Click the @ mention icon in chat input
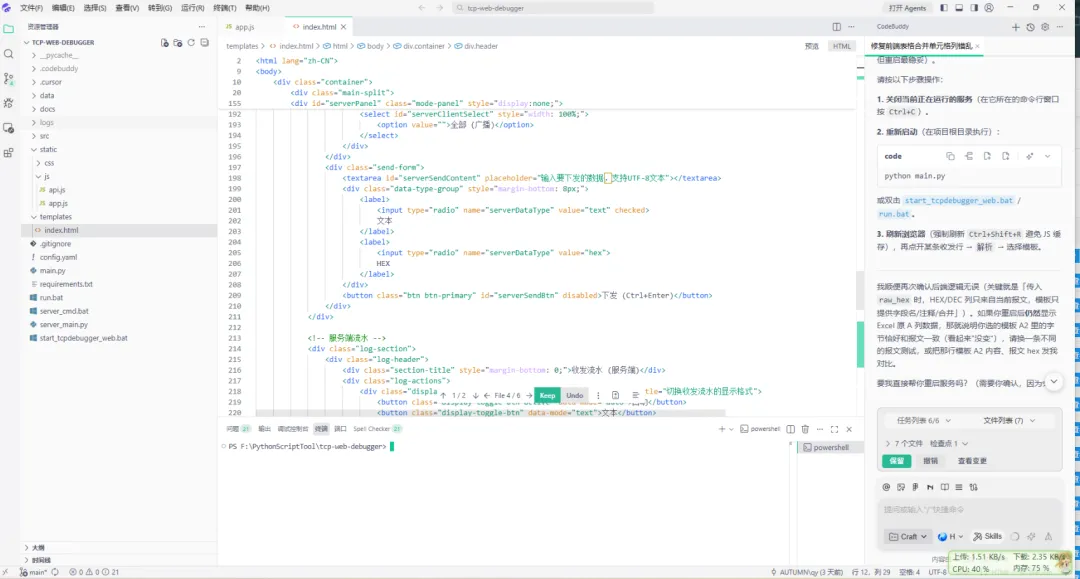The width and height of the screenshot is (1080, 579). click(x=886, y=487)
